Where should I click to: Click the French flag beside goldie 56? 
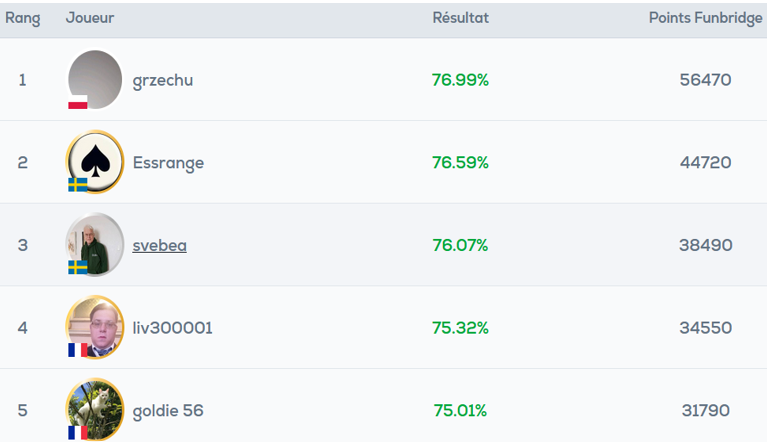[x=78, y=433]
